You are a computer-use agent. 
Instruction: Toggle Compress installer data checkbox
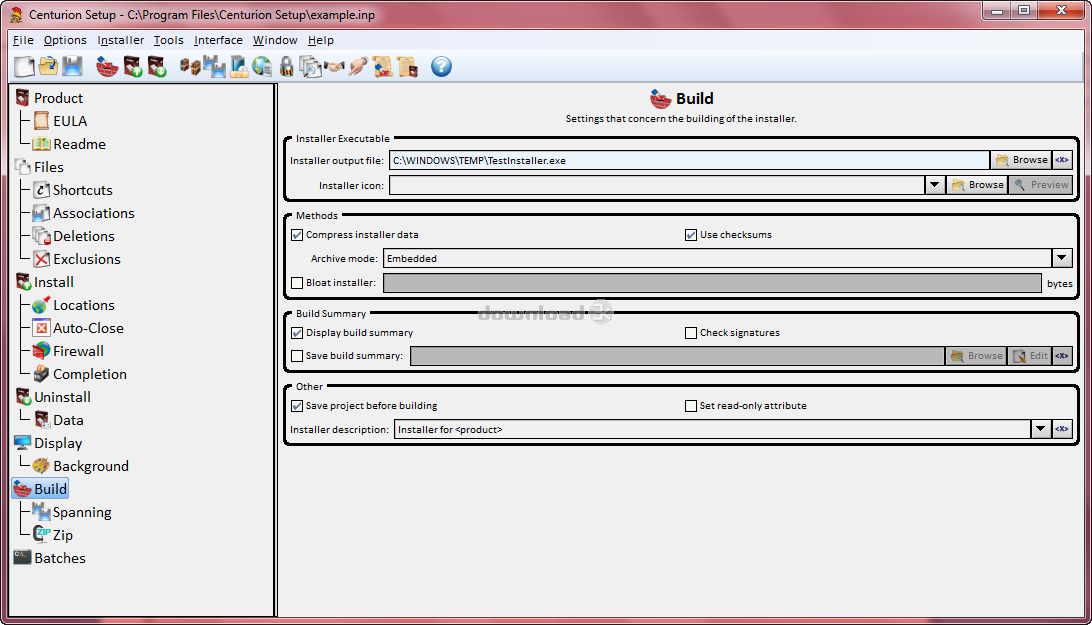pos(297,235)
